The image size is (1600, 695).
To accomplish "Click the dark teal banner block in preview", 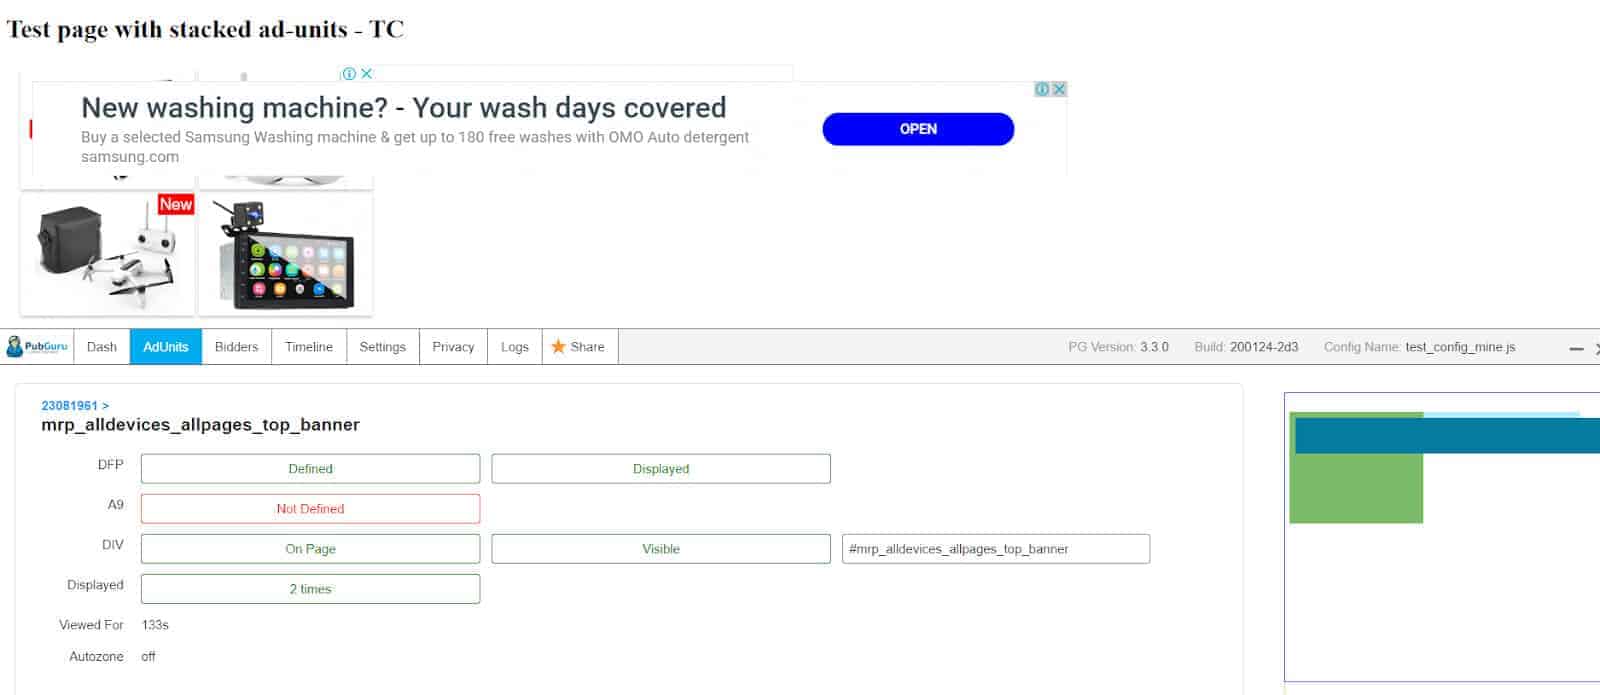I will 1447,436.
